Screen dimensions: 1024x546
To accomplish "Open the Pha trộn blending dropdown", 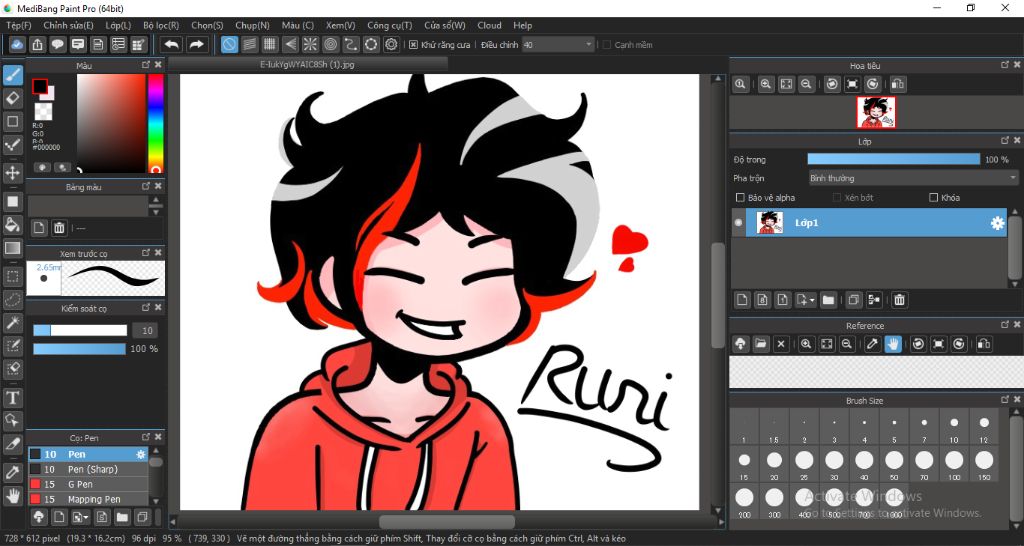I will (913, 178).
